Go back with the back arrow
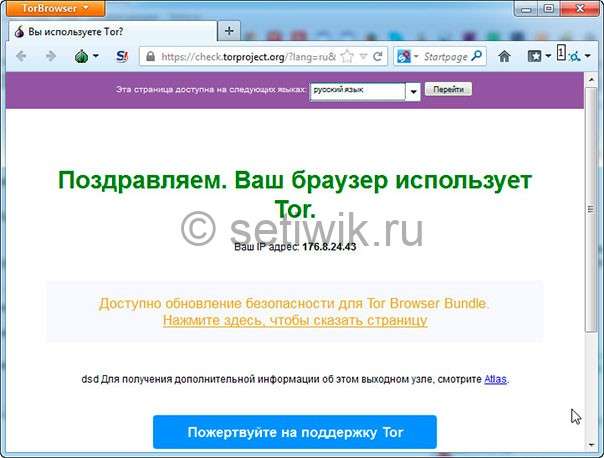604x458 pixels. click(22, 57)
